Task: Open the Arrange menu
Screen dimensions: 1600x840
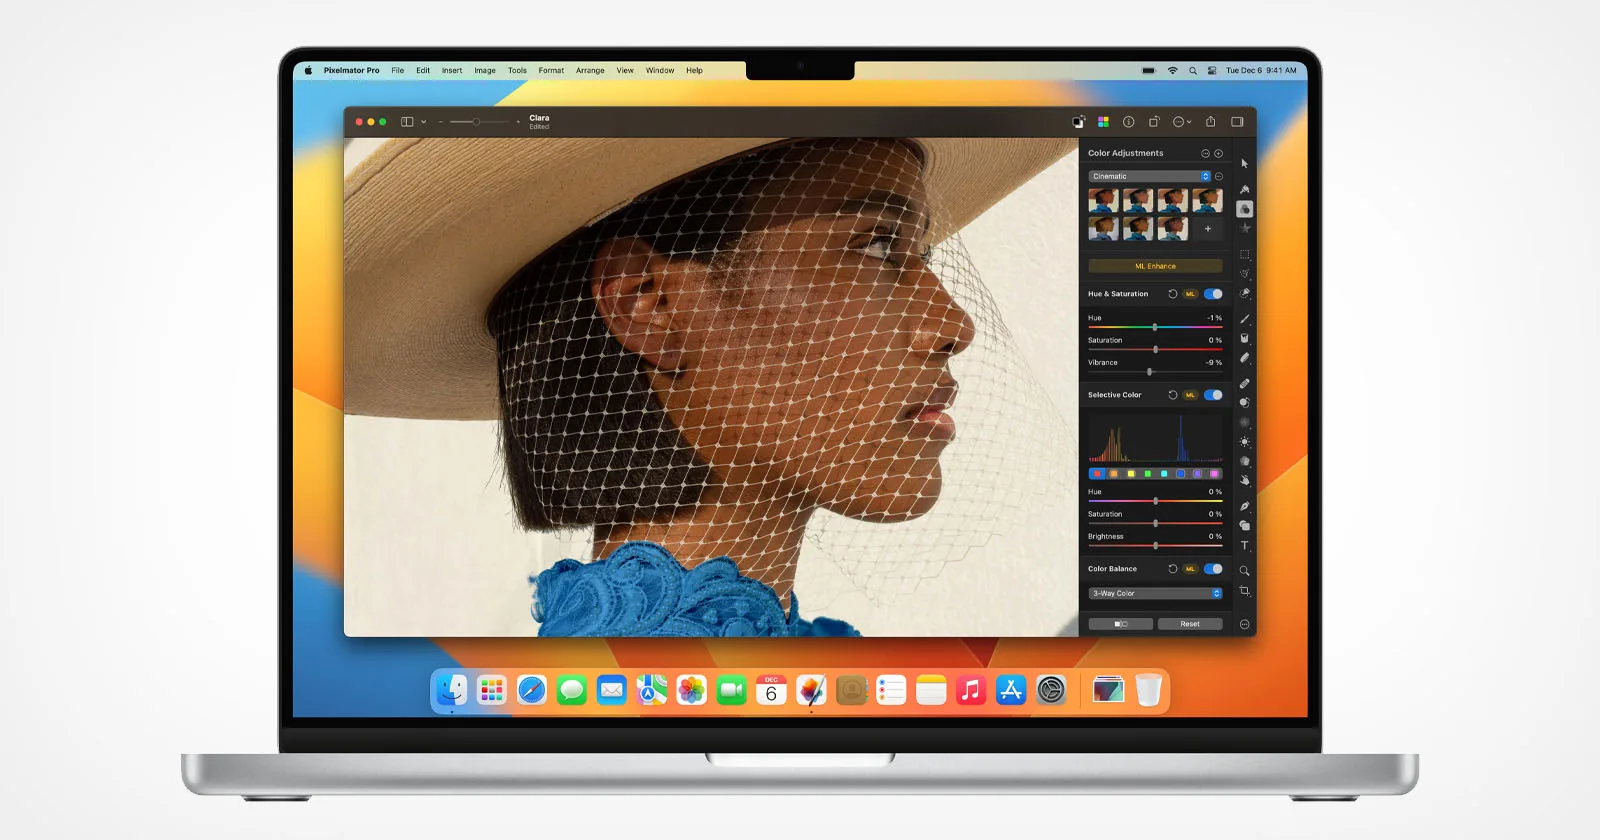Action: (x=590, y=71)
